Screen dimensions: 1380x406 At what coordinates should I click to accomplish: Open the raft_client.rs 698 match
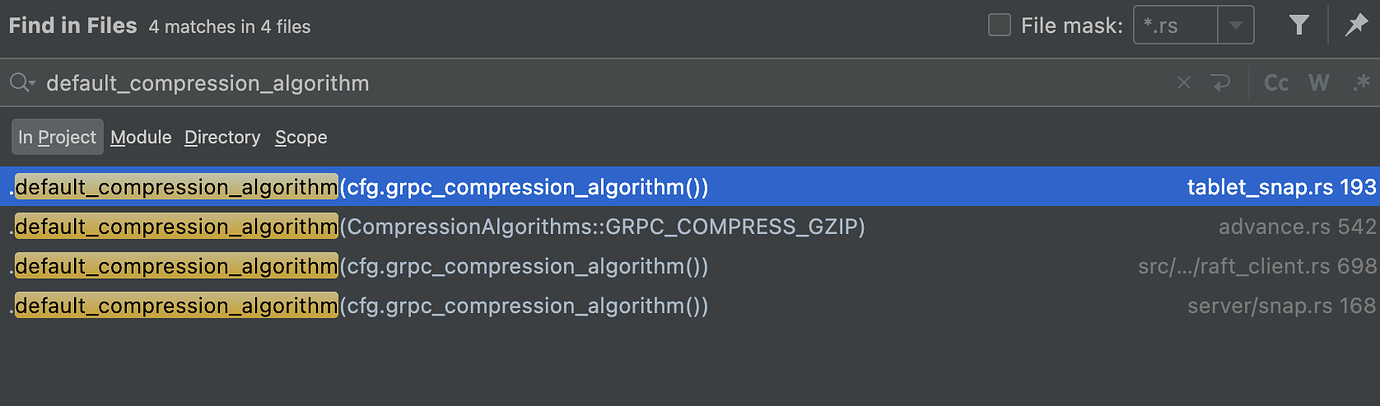[x=690, y=267]
